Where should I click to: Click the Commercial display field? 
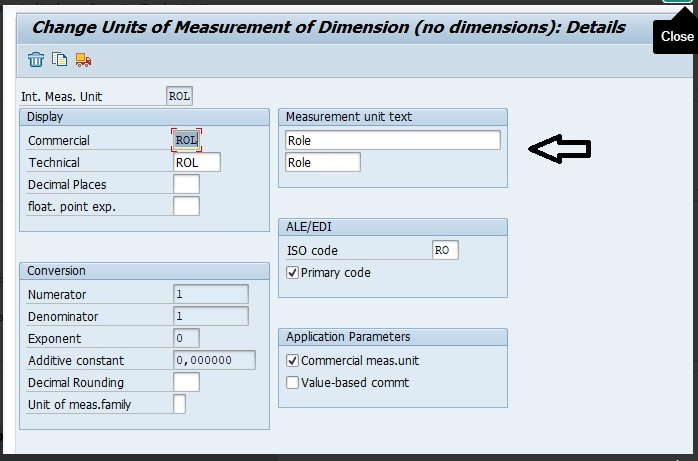click(186, 140)
